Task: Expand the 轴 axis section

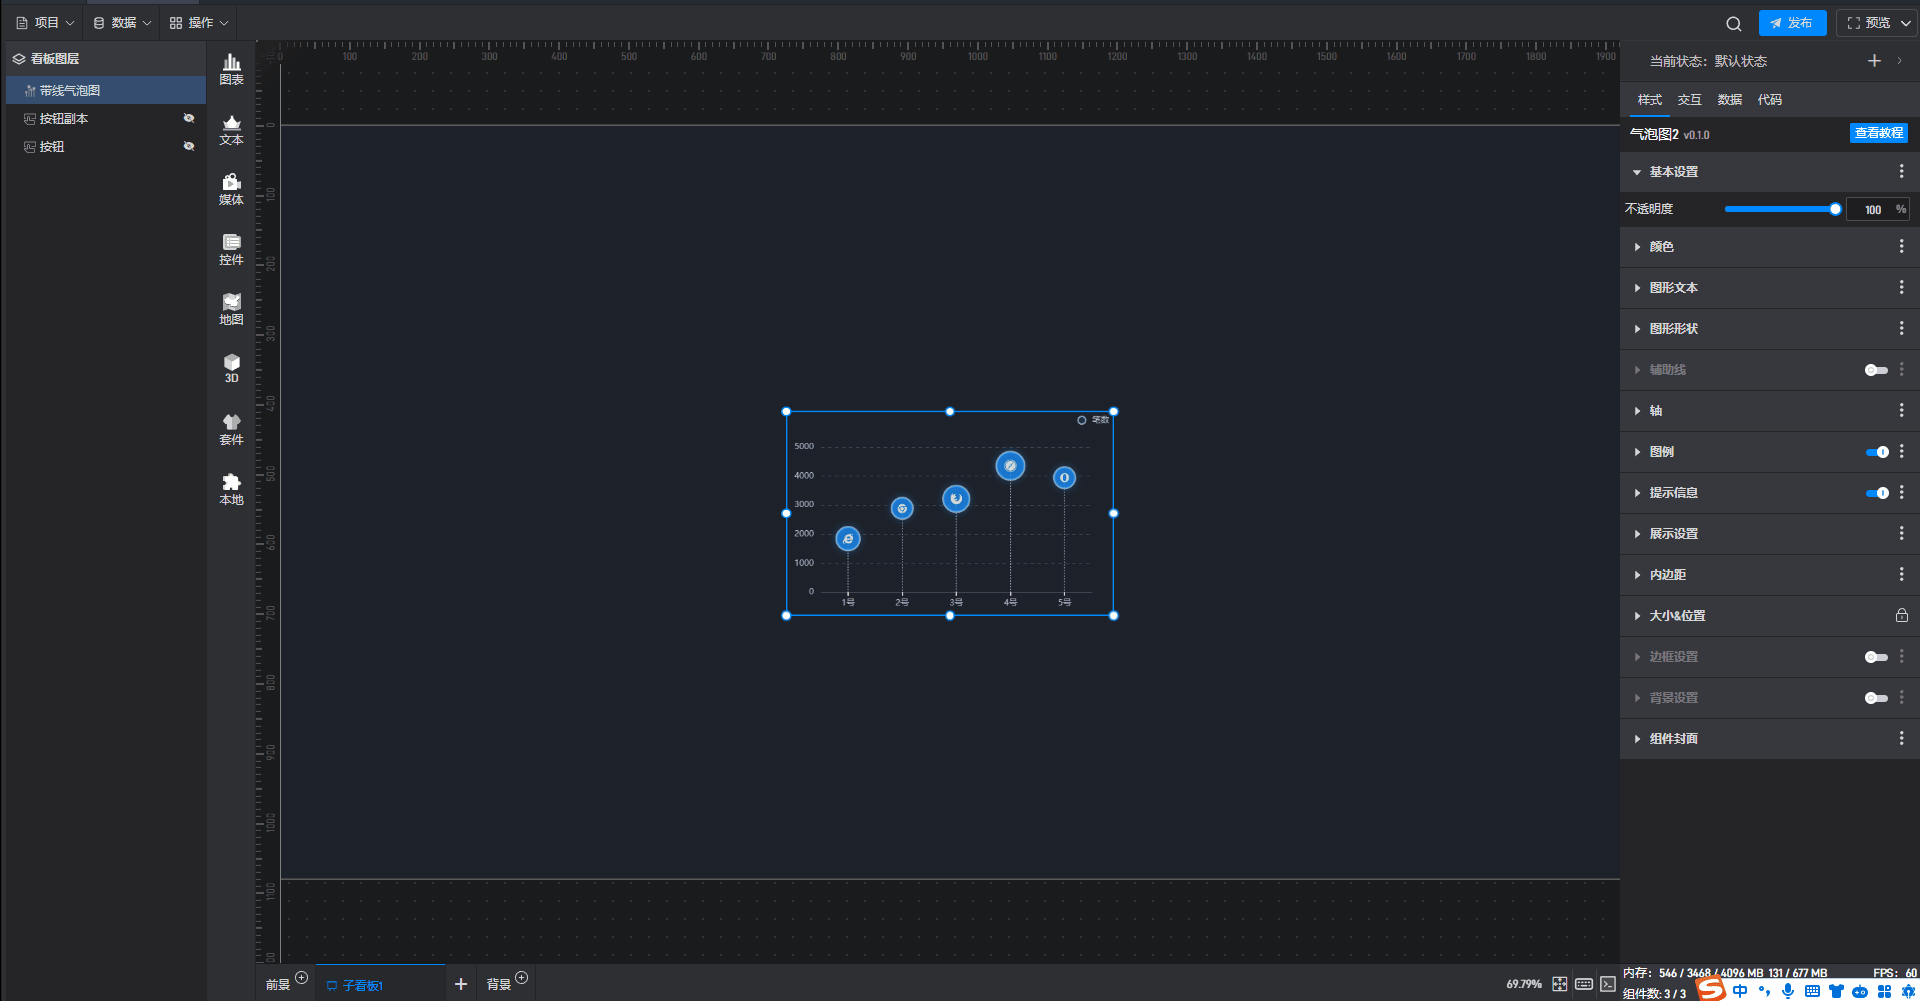Action: (1655, 411)
